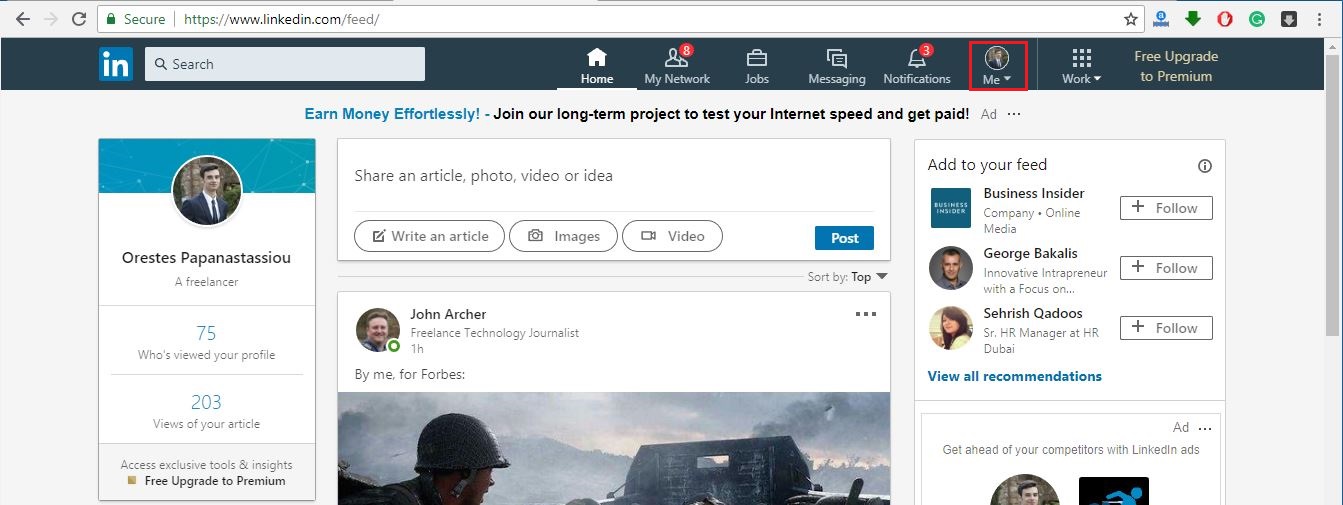Click Business Insider logo
Viewport: 1343px width, 505px height.
tap(950, 208)
